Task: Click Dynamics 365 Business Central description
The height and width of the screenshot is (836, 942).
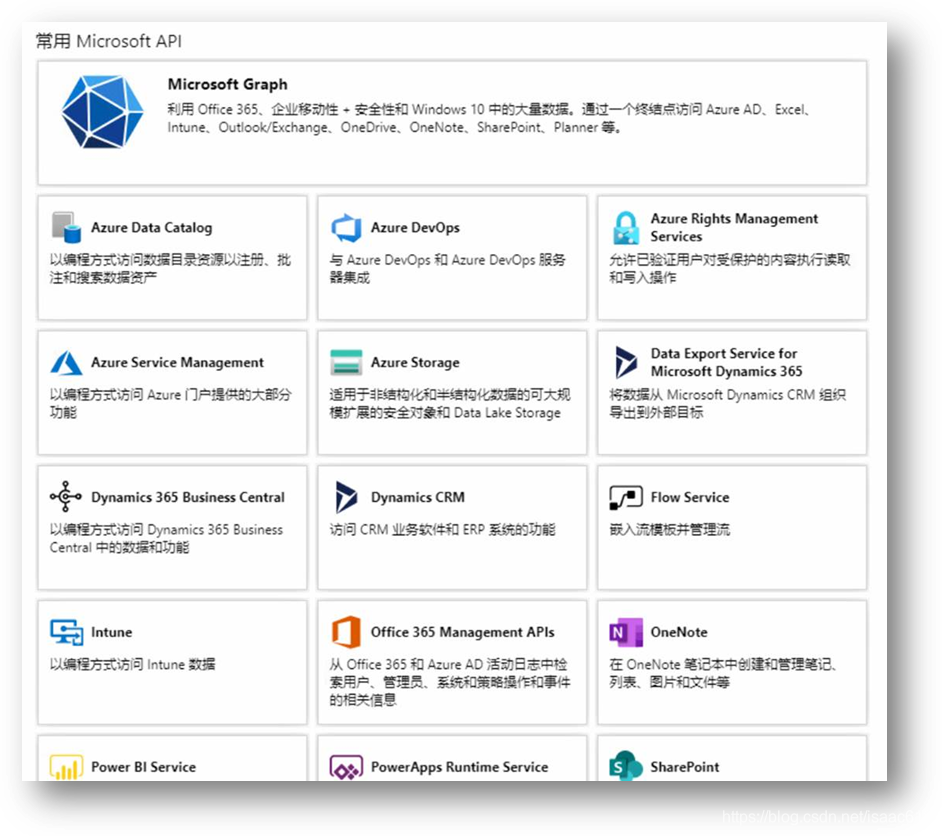Action: click(166, 538)
